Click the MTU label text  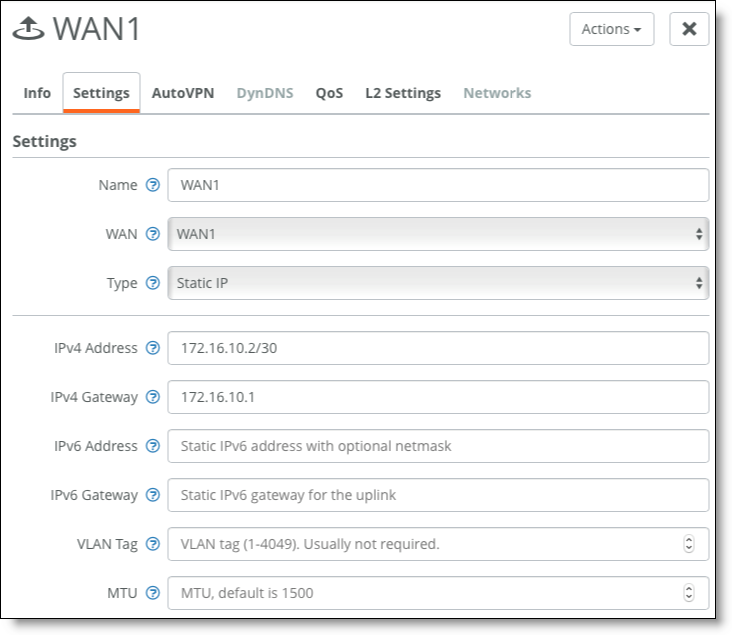click(x=122, y=593)
